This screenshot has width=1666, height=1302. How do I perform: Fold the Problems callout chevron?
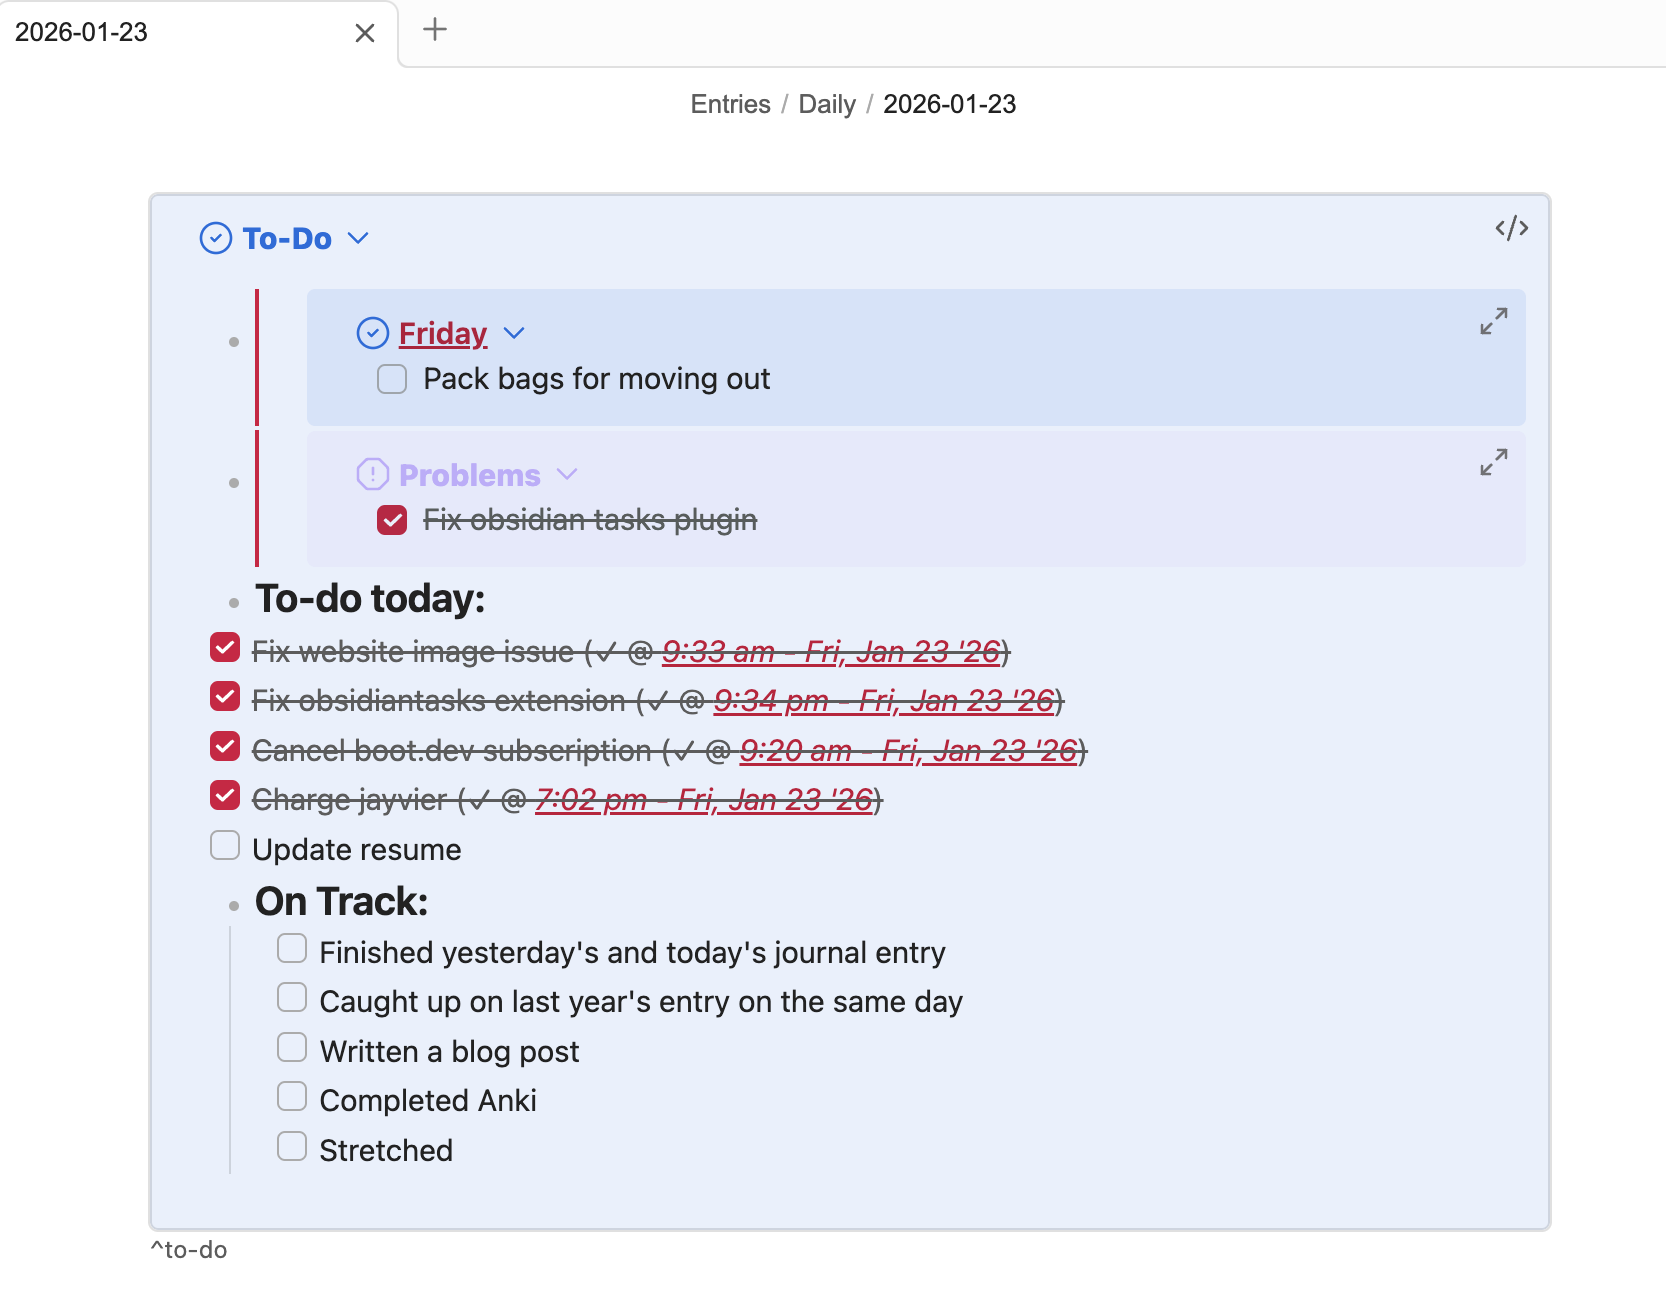(567, 474)
